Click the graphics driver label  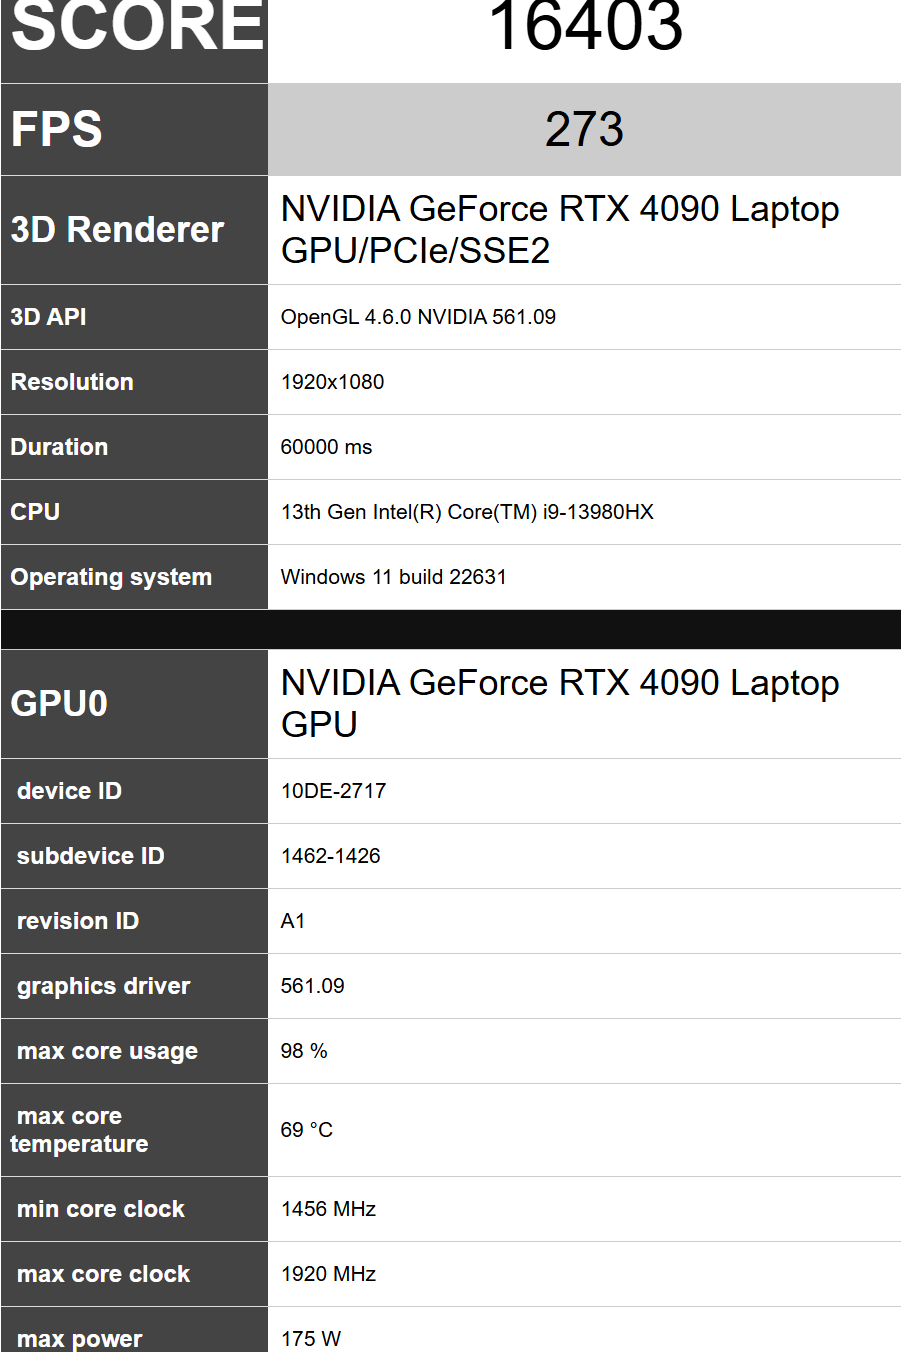coord(103,986)
